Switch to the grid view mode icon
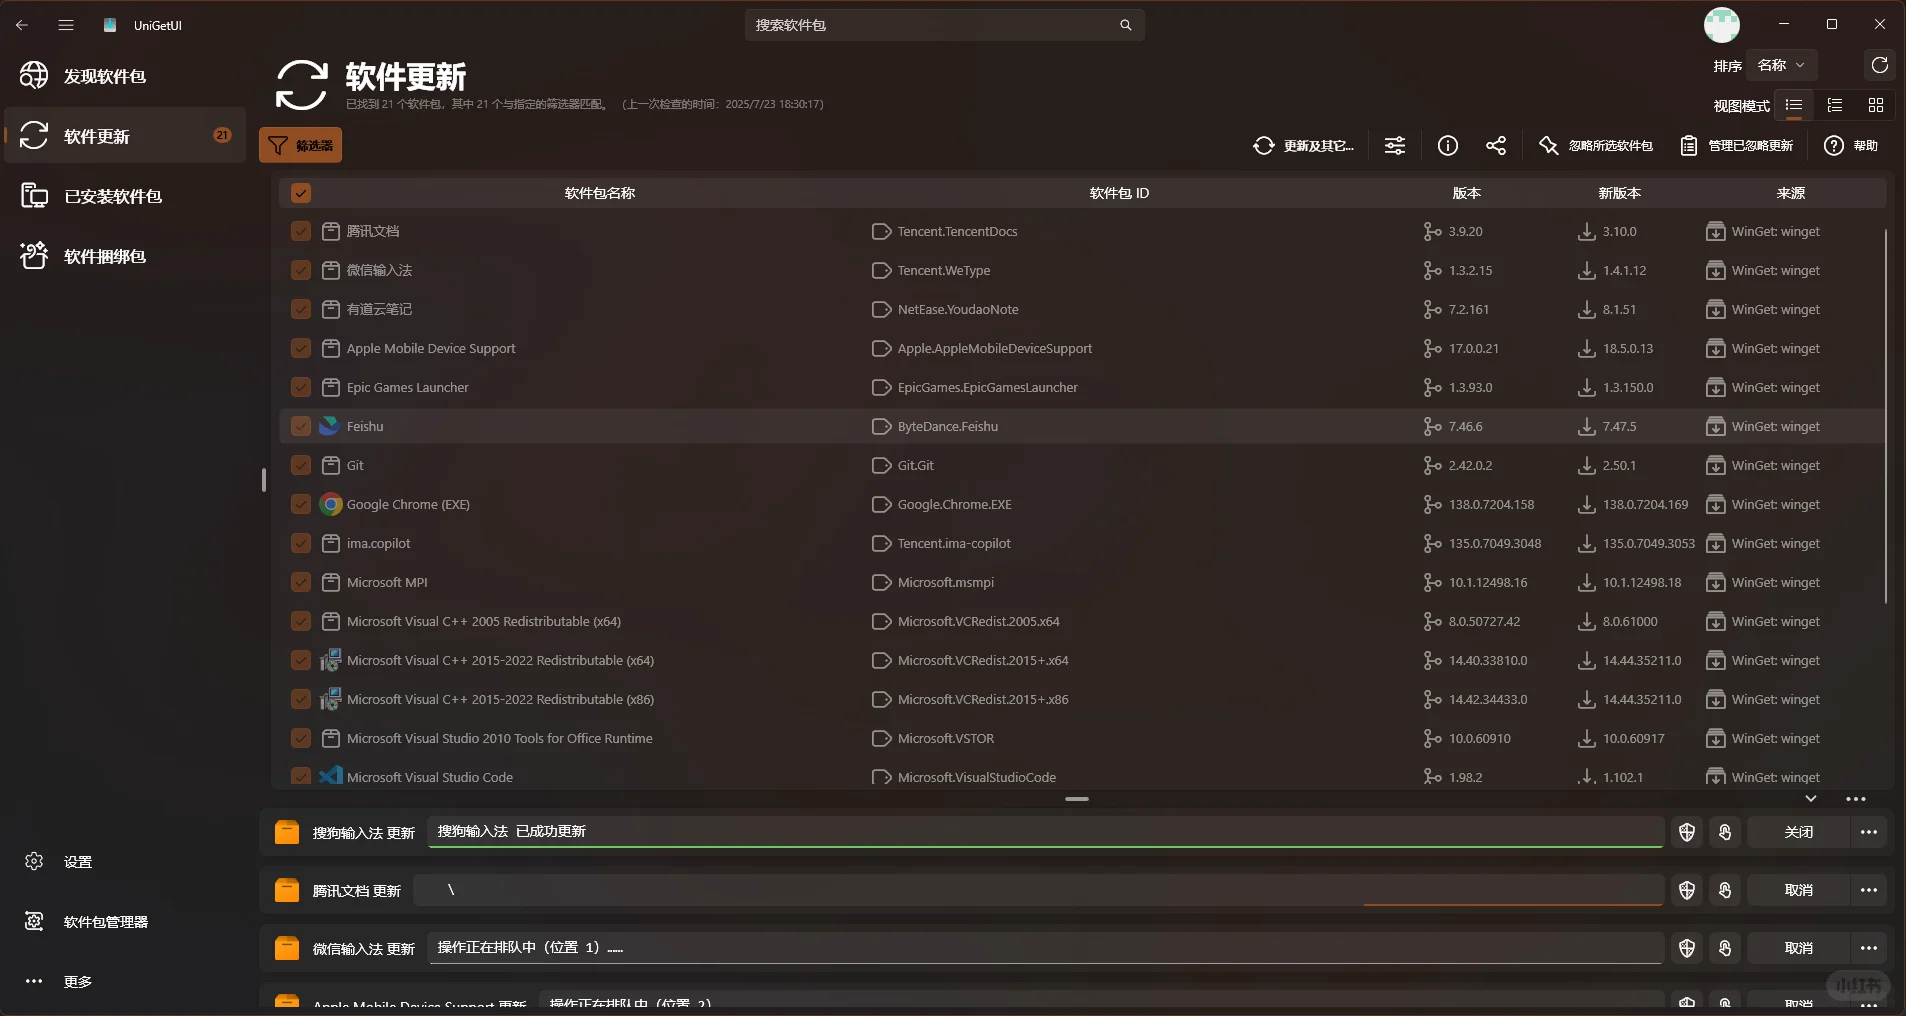The width and height of the screenshot is (1906, 1016). tap(1876, 105)
